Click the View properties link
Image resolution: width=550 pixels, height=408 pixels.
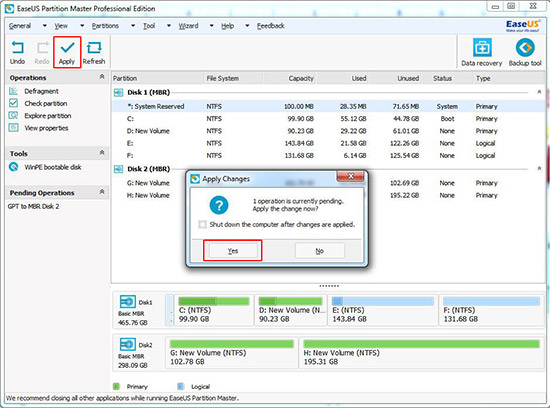(x=46, y=128)
